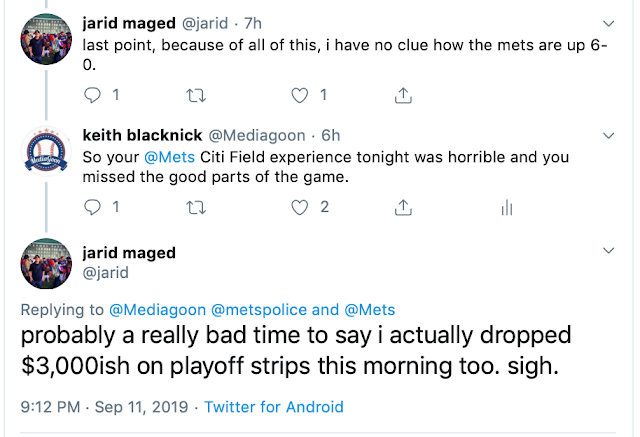
Task: Share keith blacknick's tweet
Action: [x=403, y=208]
